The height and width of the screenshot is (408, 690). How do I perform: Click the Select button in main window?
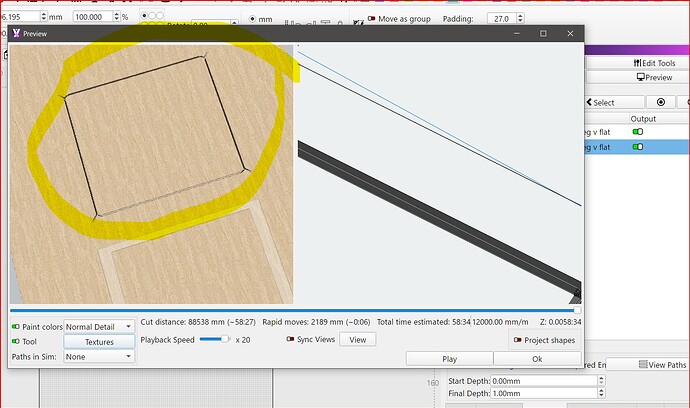(x=614, y=103)
